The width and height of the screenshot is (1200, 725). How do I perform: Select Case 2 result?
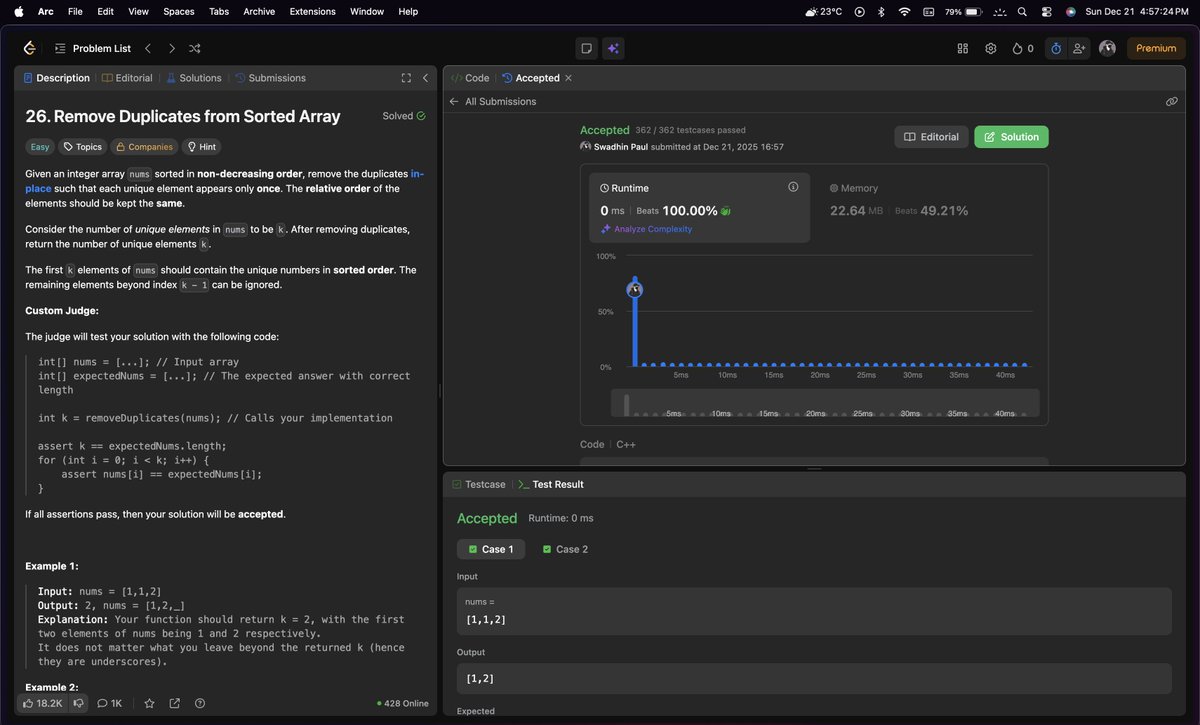click(565, 549)
